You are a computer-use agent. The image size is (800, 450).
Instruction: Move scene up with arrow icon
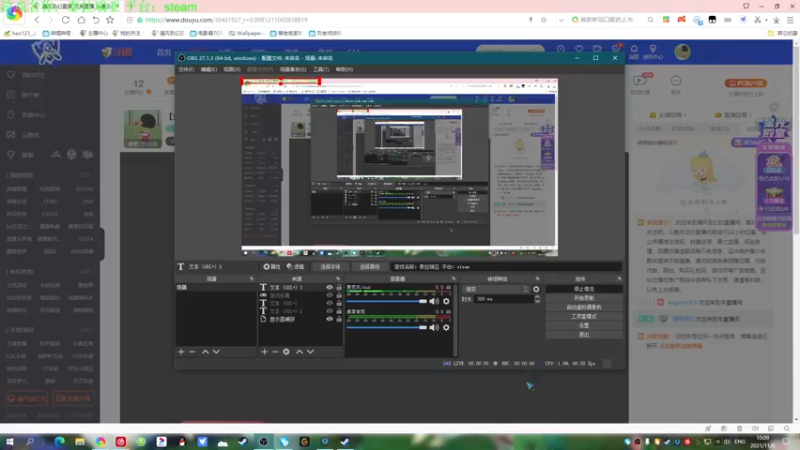[x=205, y=352]
